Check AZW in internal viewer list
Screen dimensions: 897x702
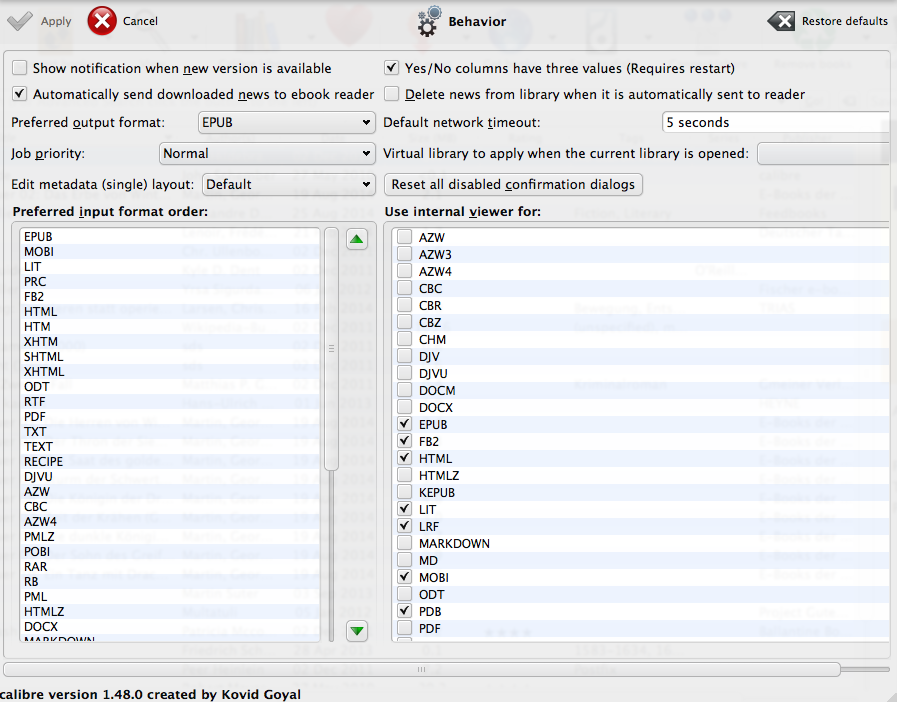coord(404,237)
